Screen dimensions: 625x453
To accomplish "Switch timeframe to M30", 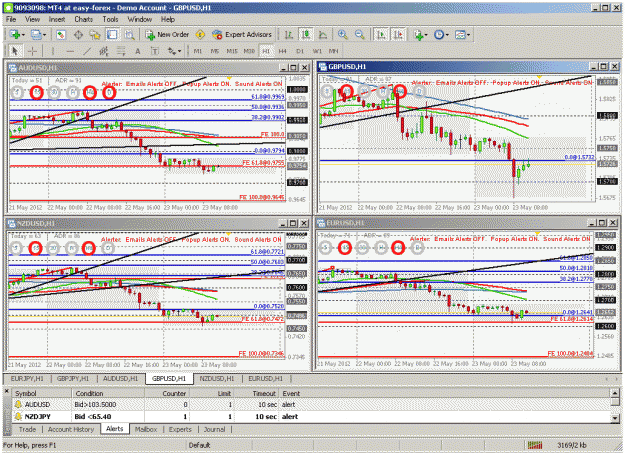I will [x=249, y=51].
